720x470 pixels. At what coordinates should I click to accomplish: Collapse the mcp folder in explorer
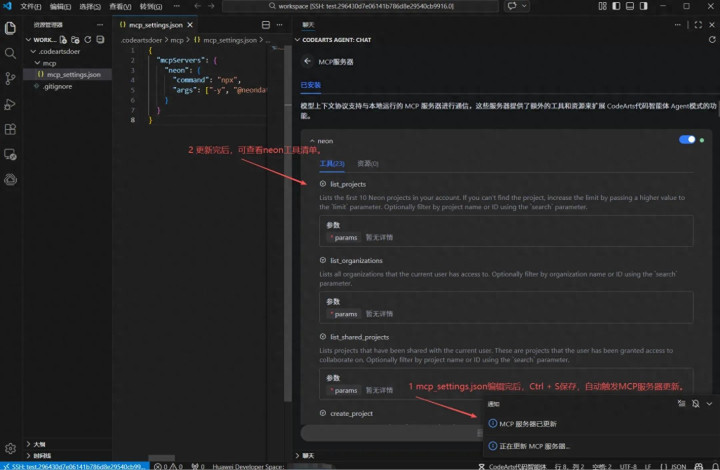pyautogui.click(x=38, y=62)
